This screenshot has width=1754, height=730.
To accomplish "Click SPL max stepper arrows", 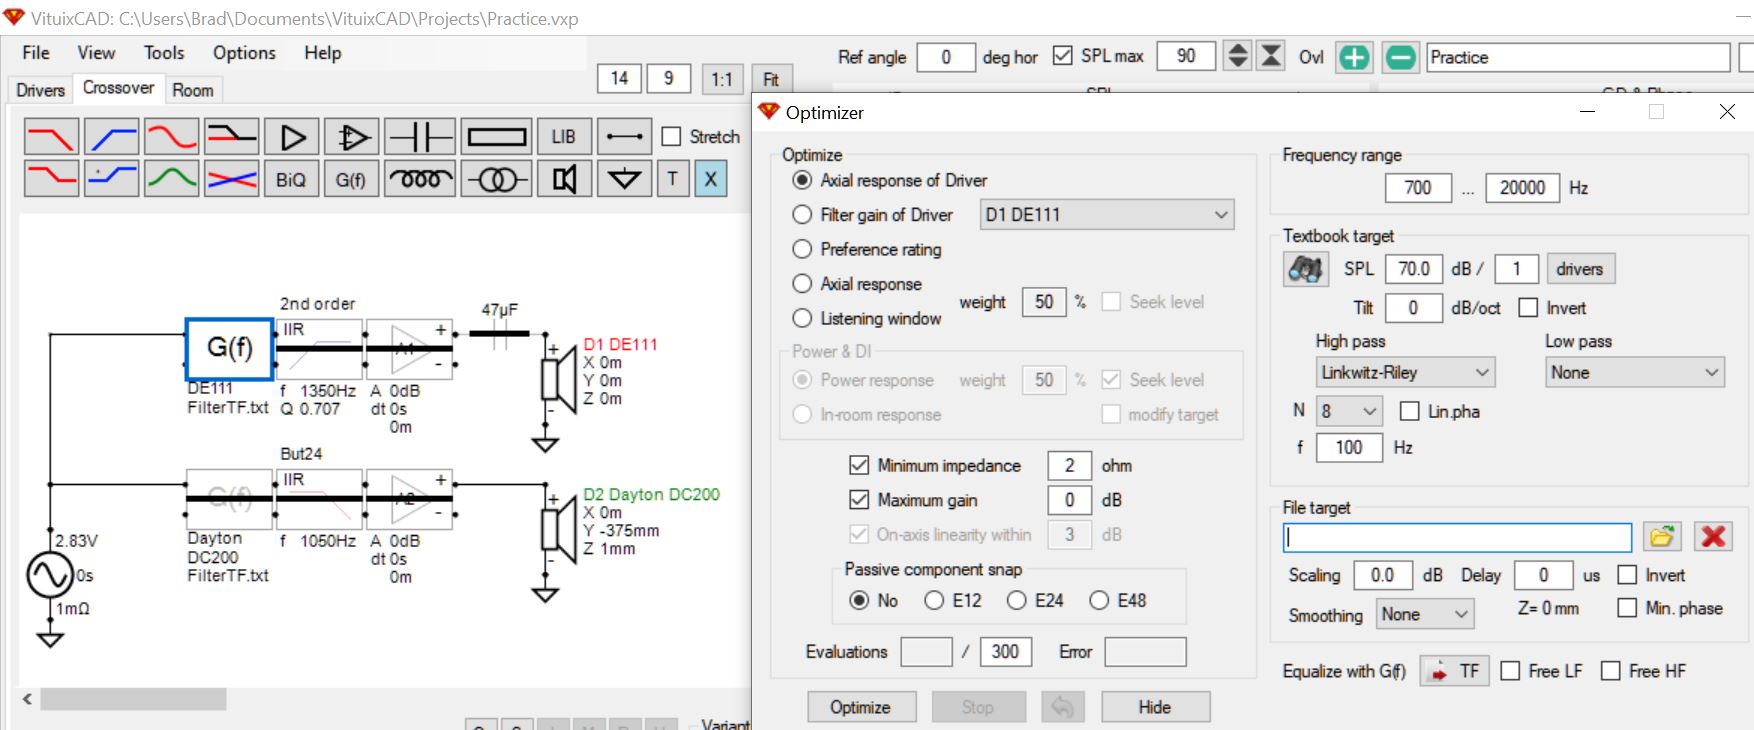I will 1237,56.
